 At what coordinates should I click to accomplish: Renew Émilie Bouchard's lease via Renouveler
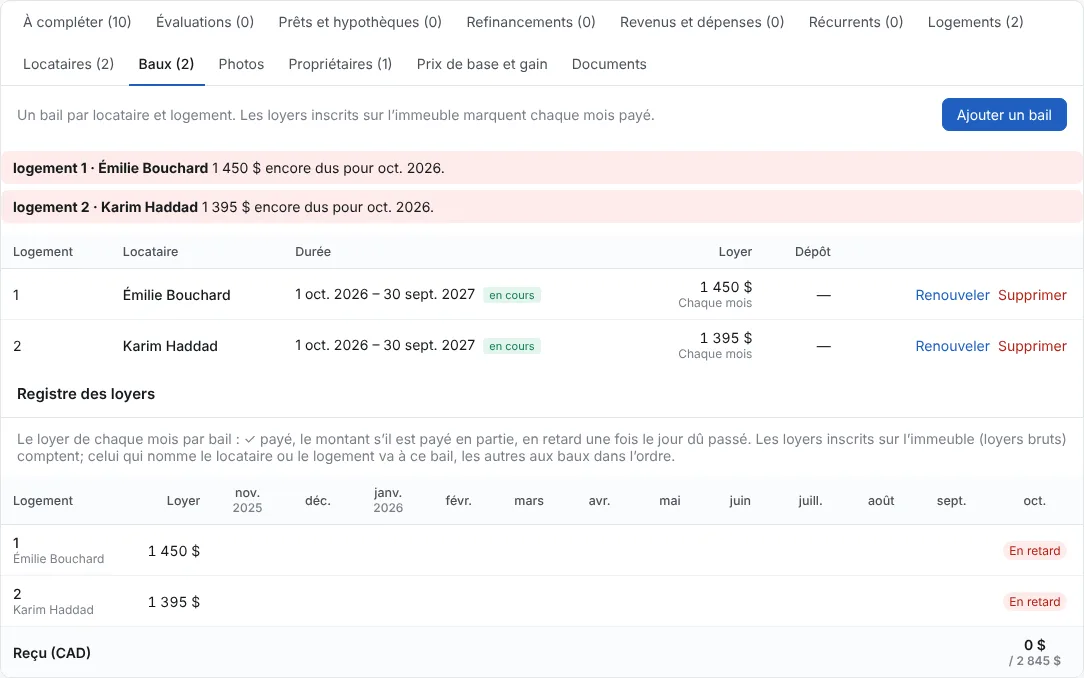[x=952, y=295]
